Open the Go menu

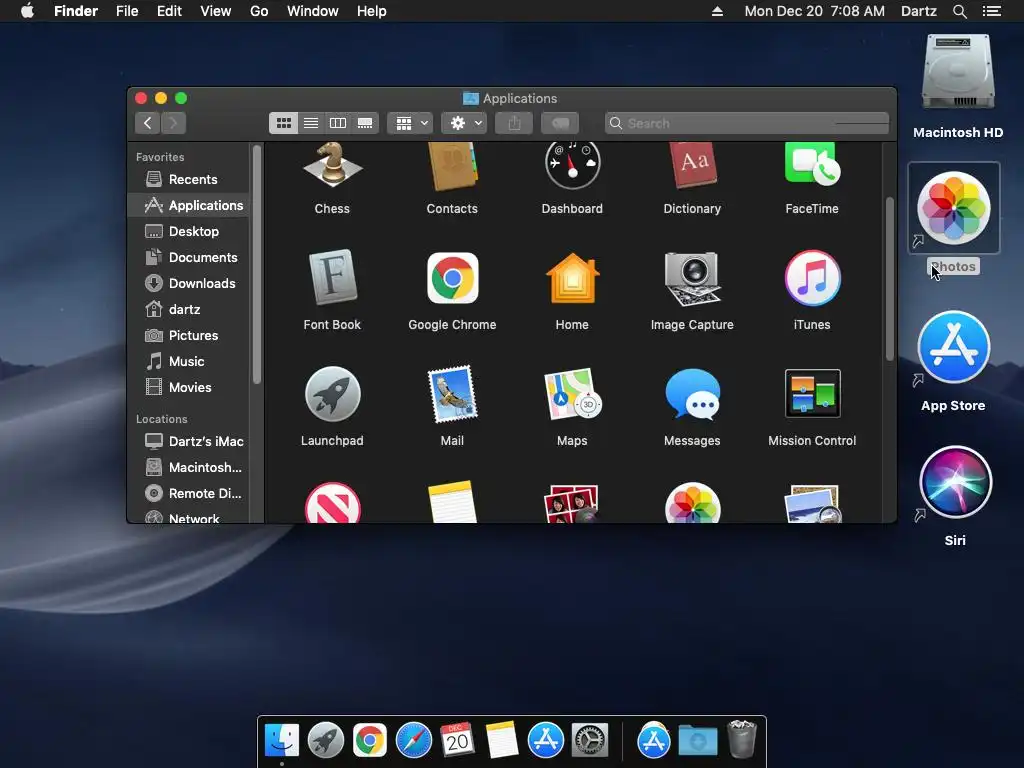(x=259, y=11)
